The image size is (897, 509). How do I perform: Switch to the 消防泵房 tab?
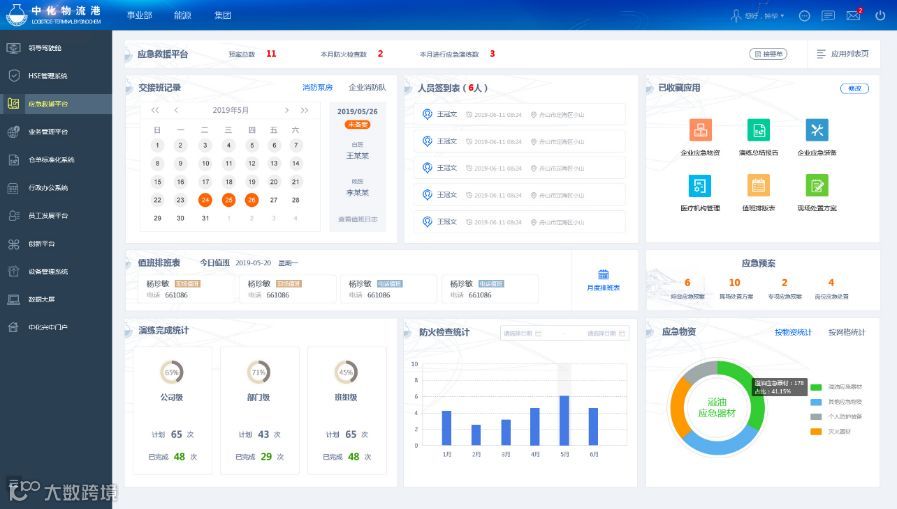317,88
